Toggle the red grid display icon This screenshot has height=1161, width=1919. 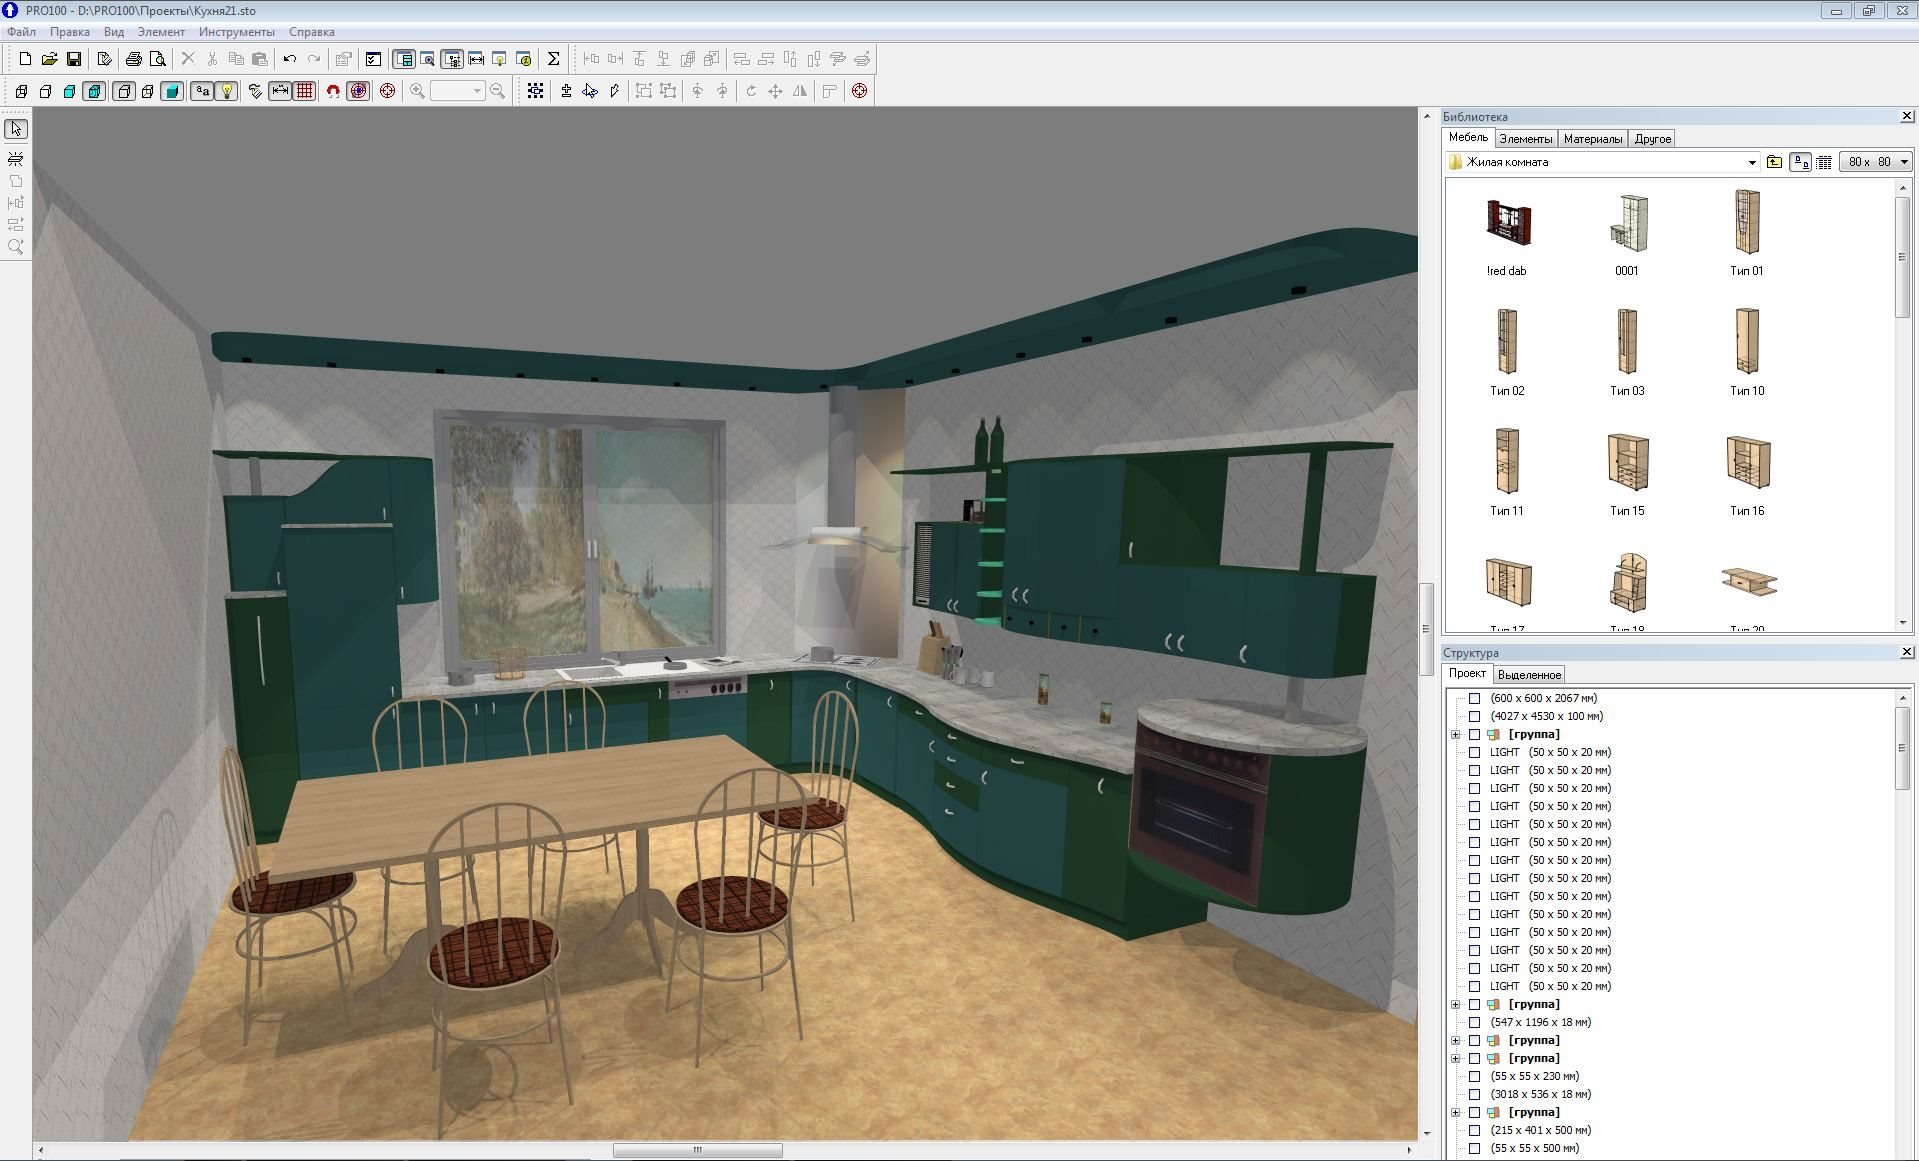tap(305, 91)
